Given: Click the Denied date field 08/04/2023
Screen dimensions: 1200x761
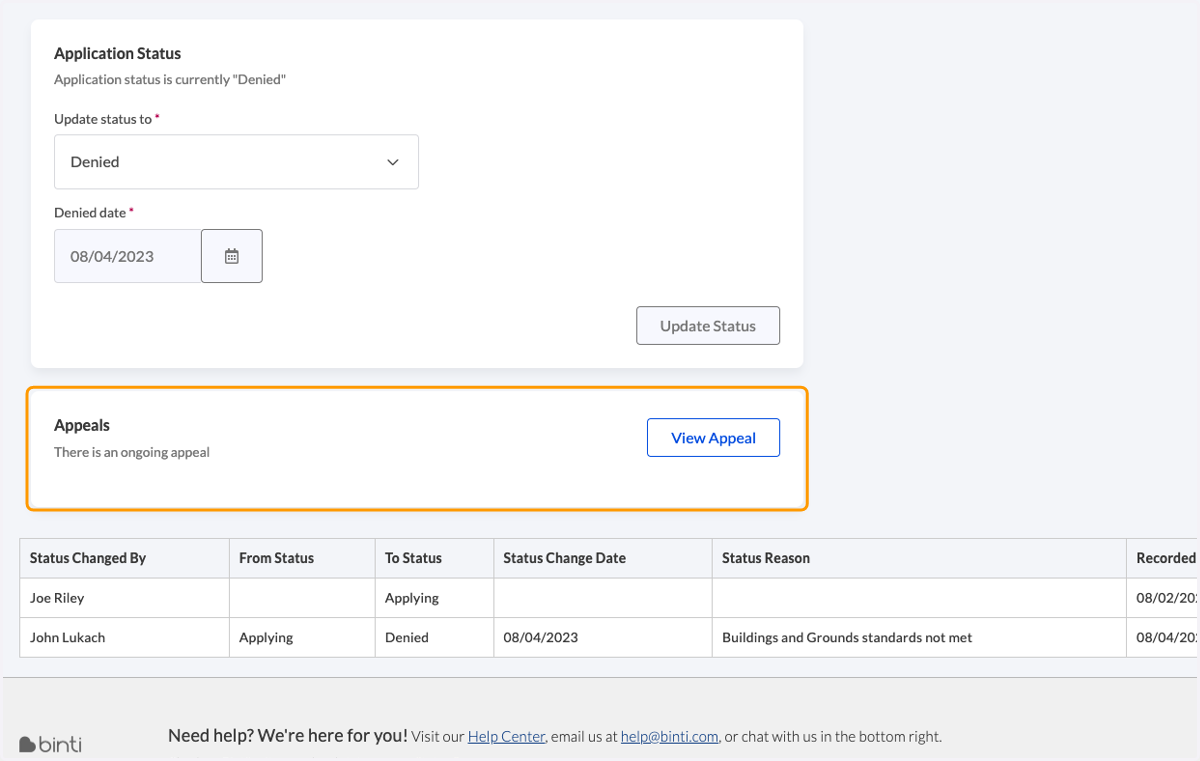Looking at the screenshot, I should point(128,256).
